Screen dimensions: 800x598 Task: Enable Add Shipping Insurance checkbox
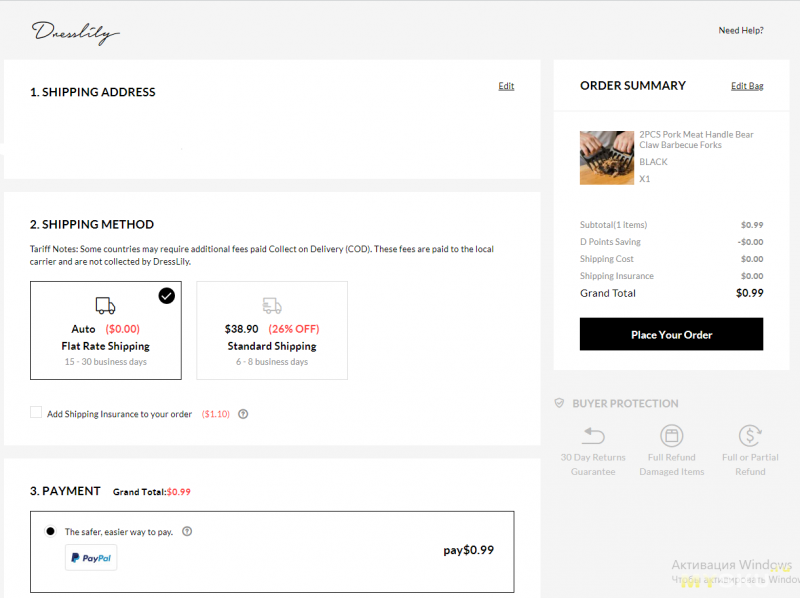point(36,412)
